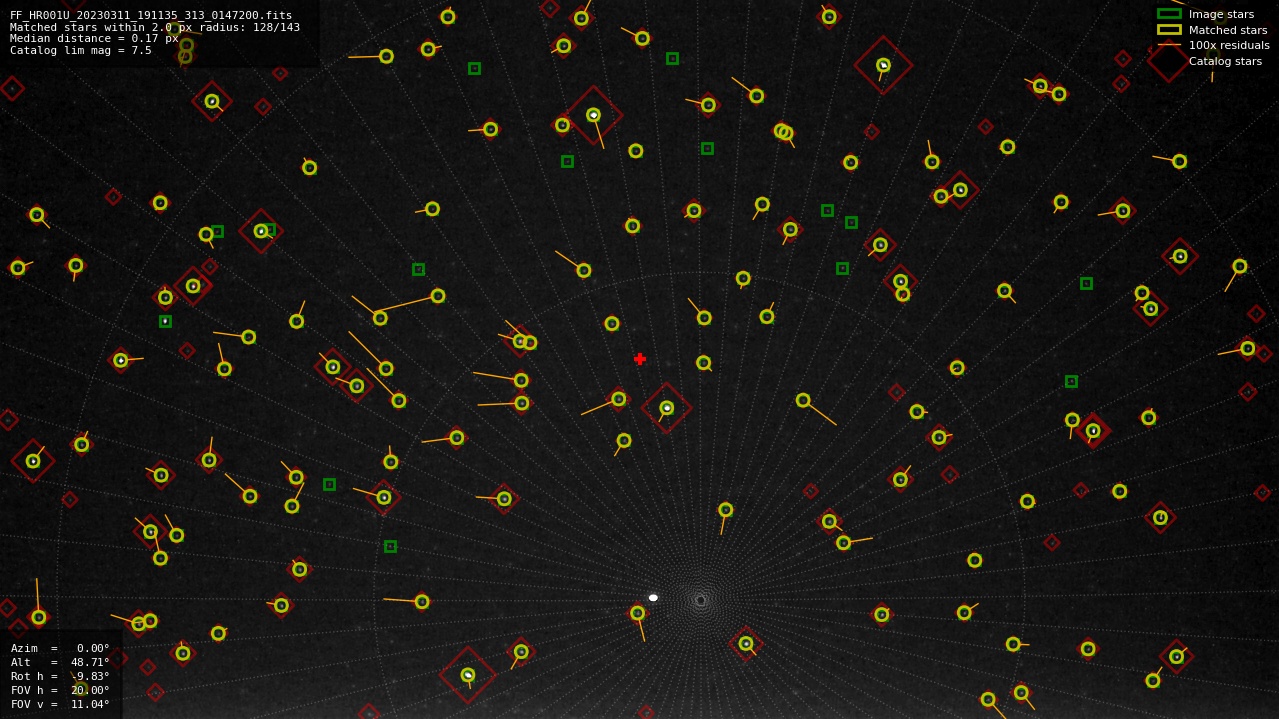Select the 'Azim = 0.00°' readout
This screenshot has height=719, width=1279.
(60, 648)
